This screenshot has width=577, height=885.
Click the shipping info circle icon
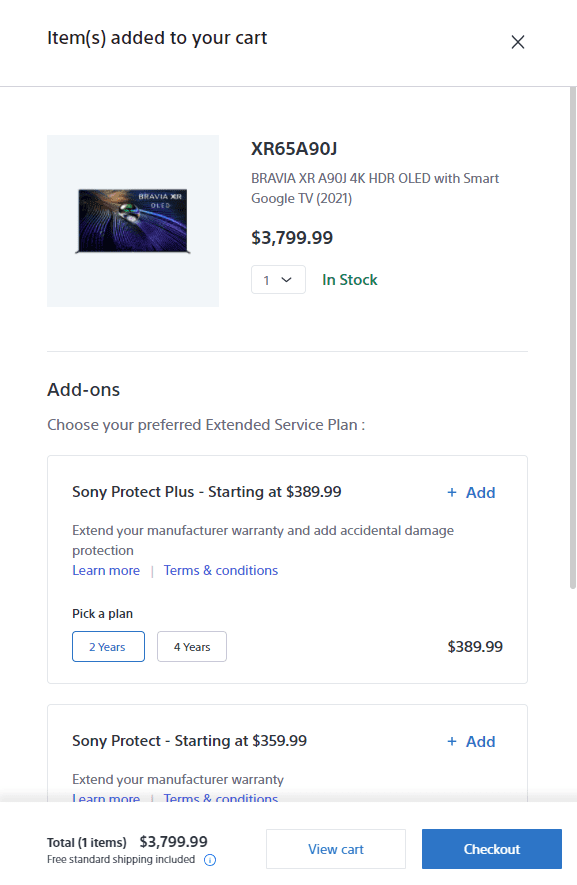[210, 860]
